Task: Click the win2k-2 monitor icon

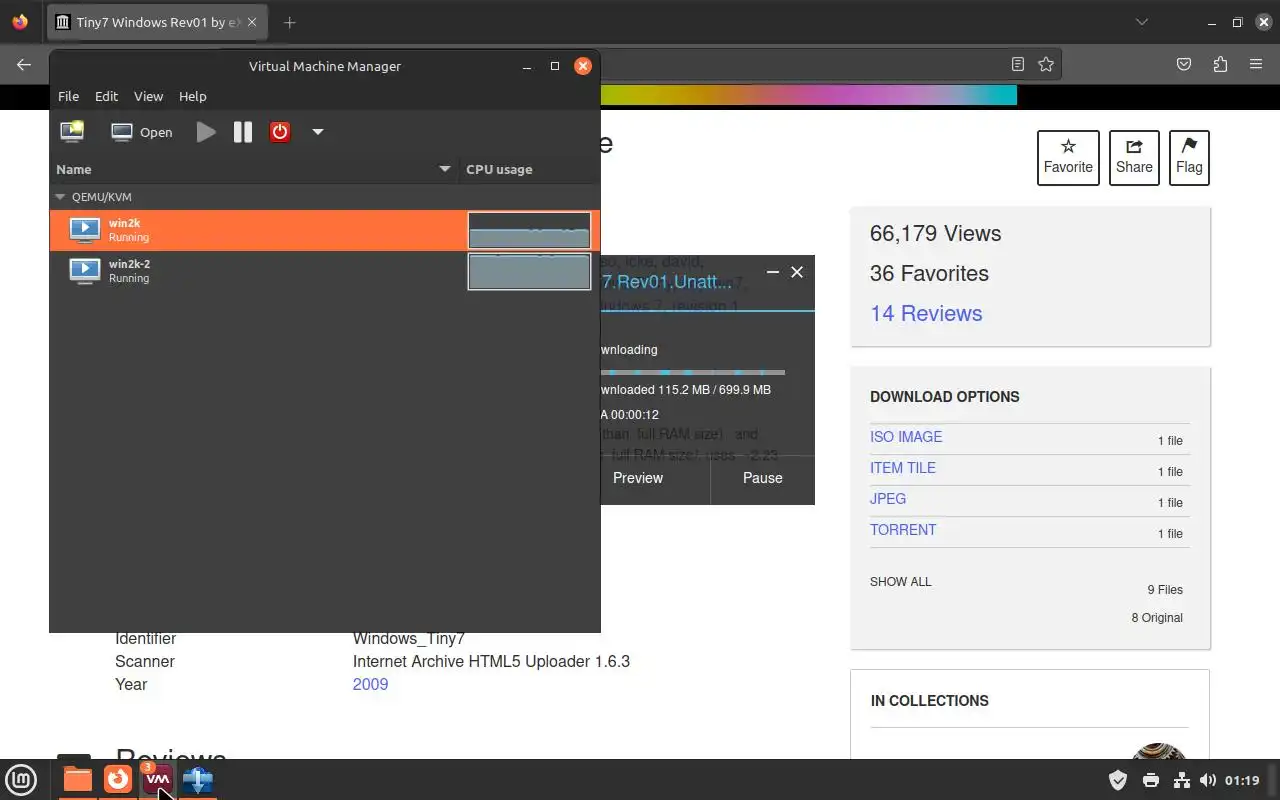Action: coord(85,271)
